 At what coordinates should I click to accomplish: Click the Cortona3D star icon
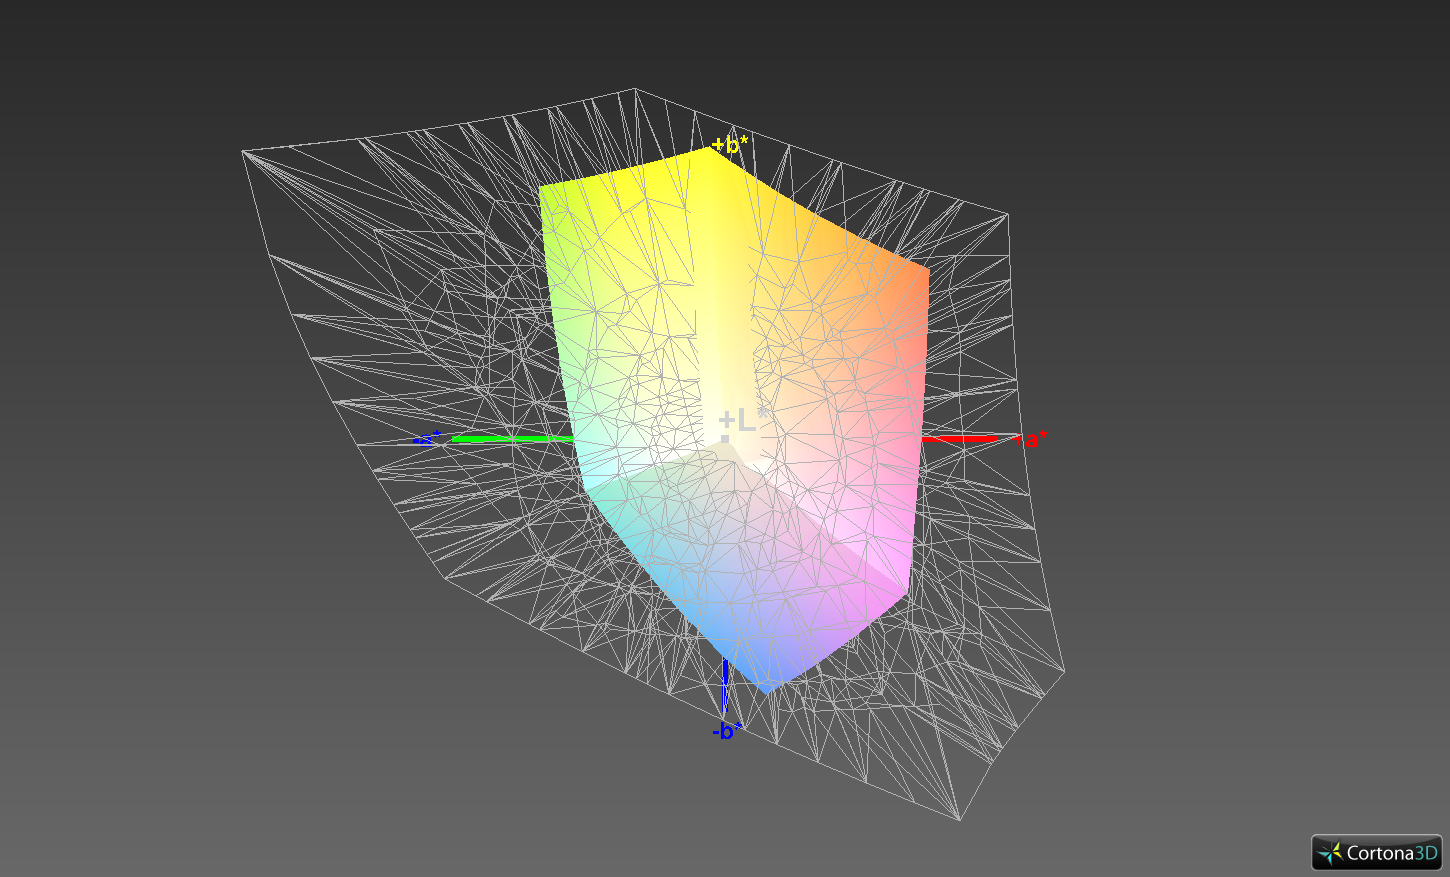1330,853
